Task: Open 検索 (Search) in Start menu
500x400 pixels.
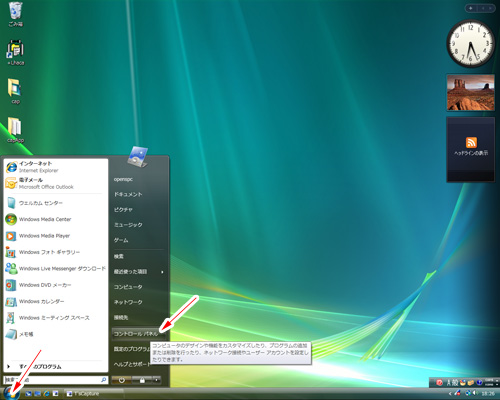Action: pyautogui.click(x=138, y=256)
